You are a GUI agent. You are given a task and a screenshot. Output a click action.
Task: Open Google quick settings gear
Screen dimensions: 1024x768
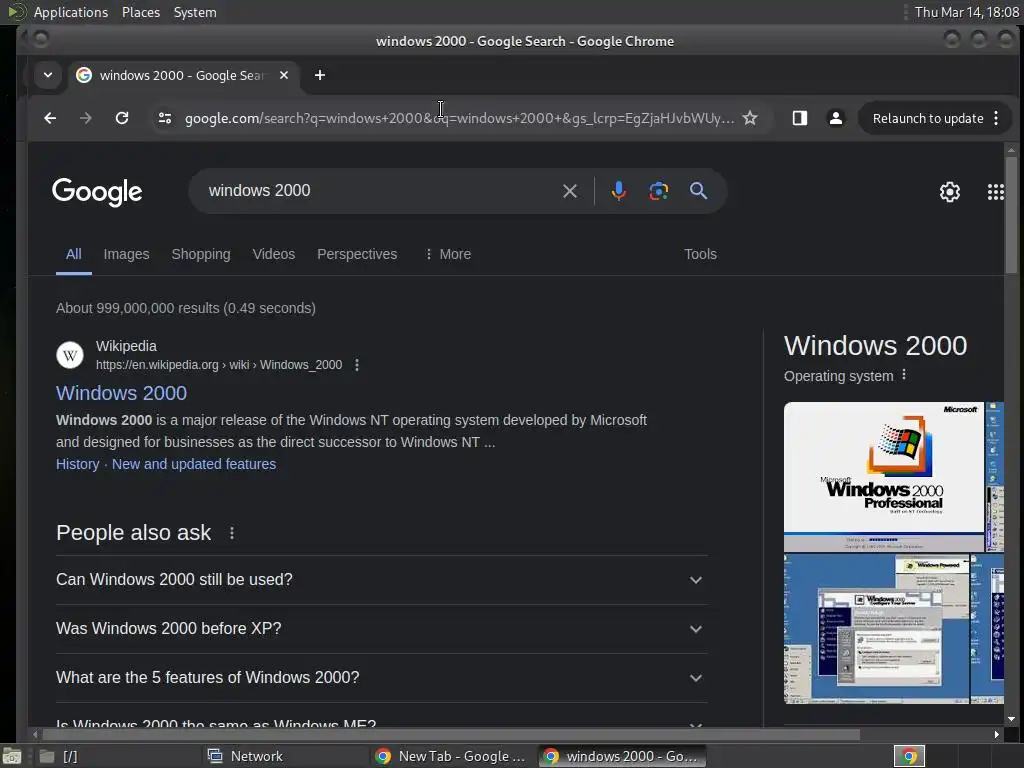point(950,191)
